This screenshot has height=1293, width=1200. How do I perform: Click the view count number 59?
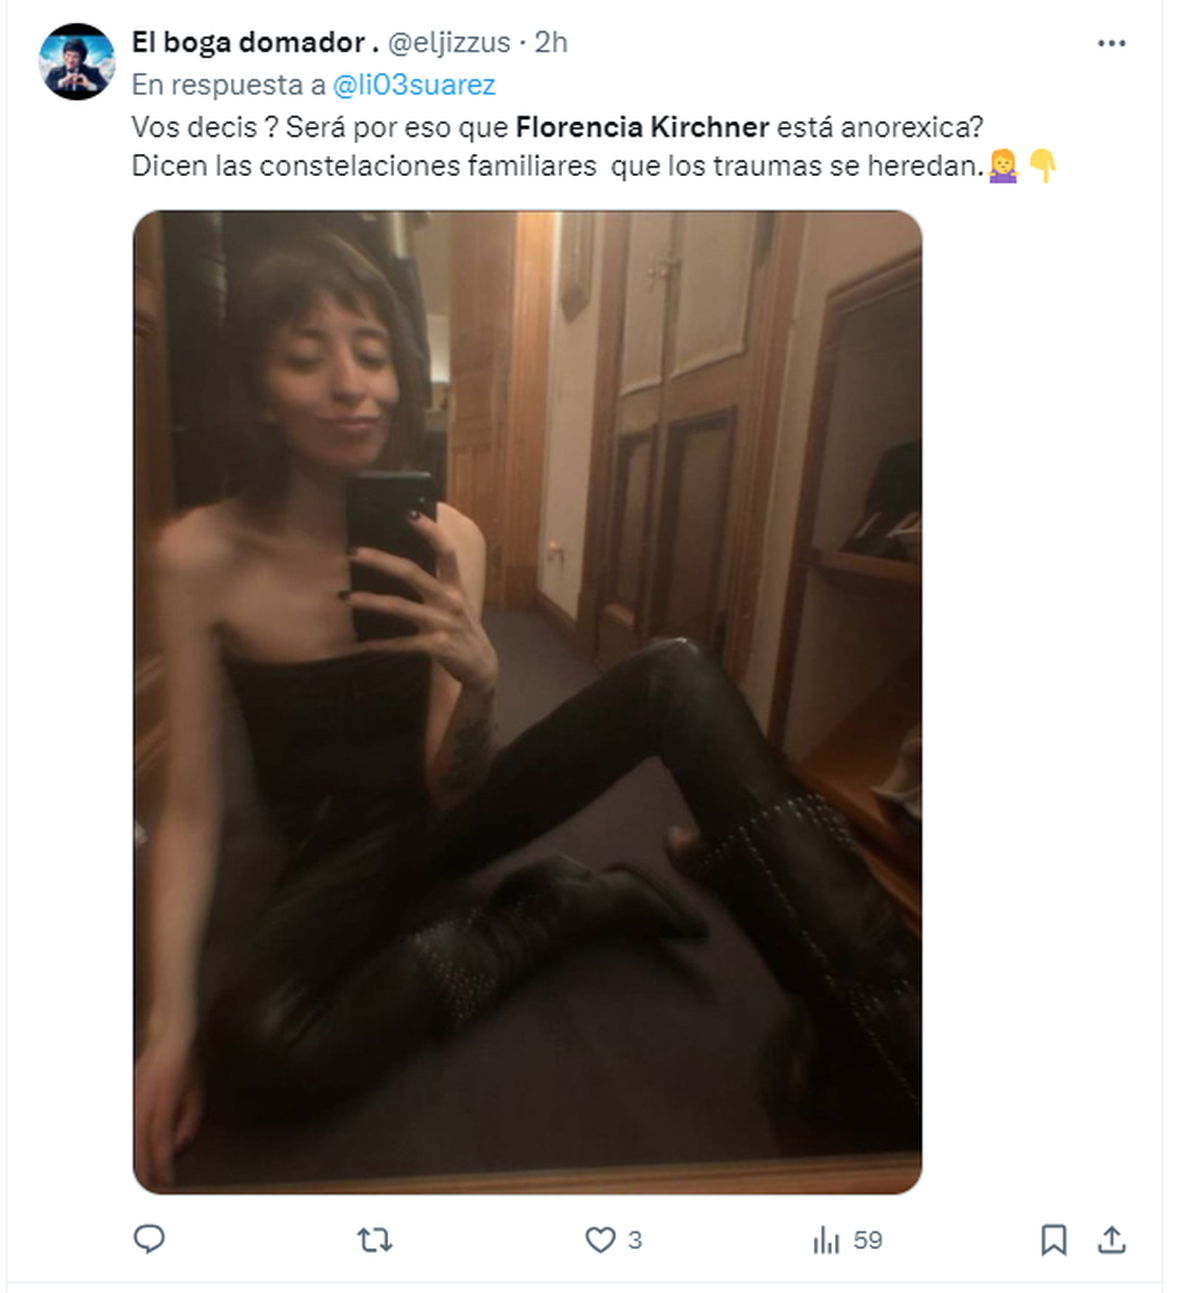[868, 1240]
